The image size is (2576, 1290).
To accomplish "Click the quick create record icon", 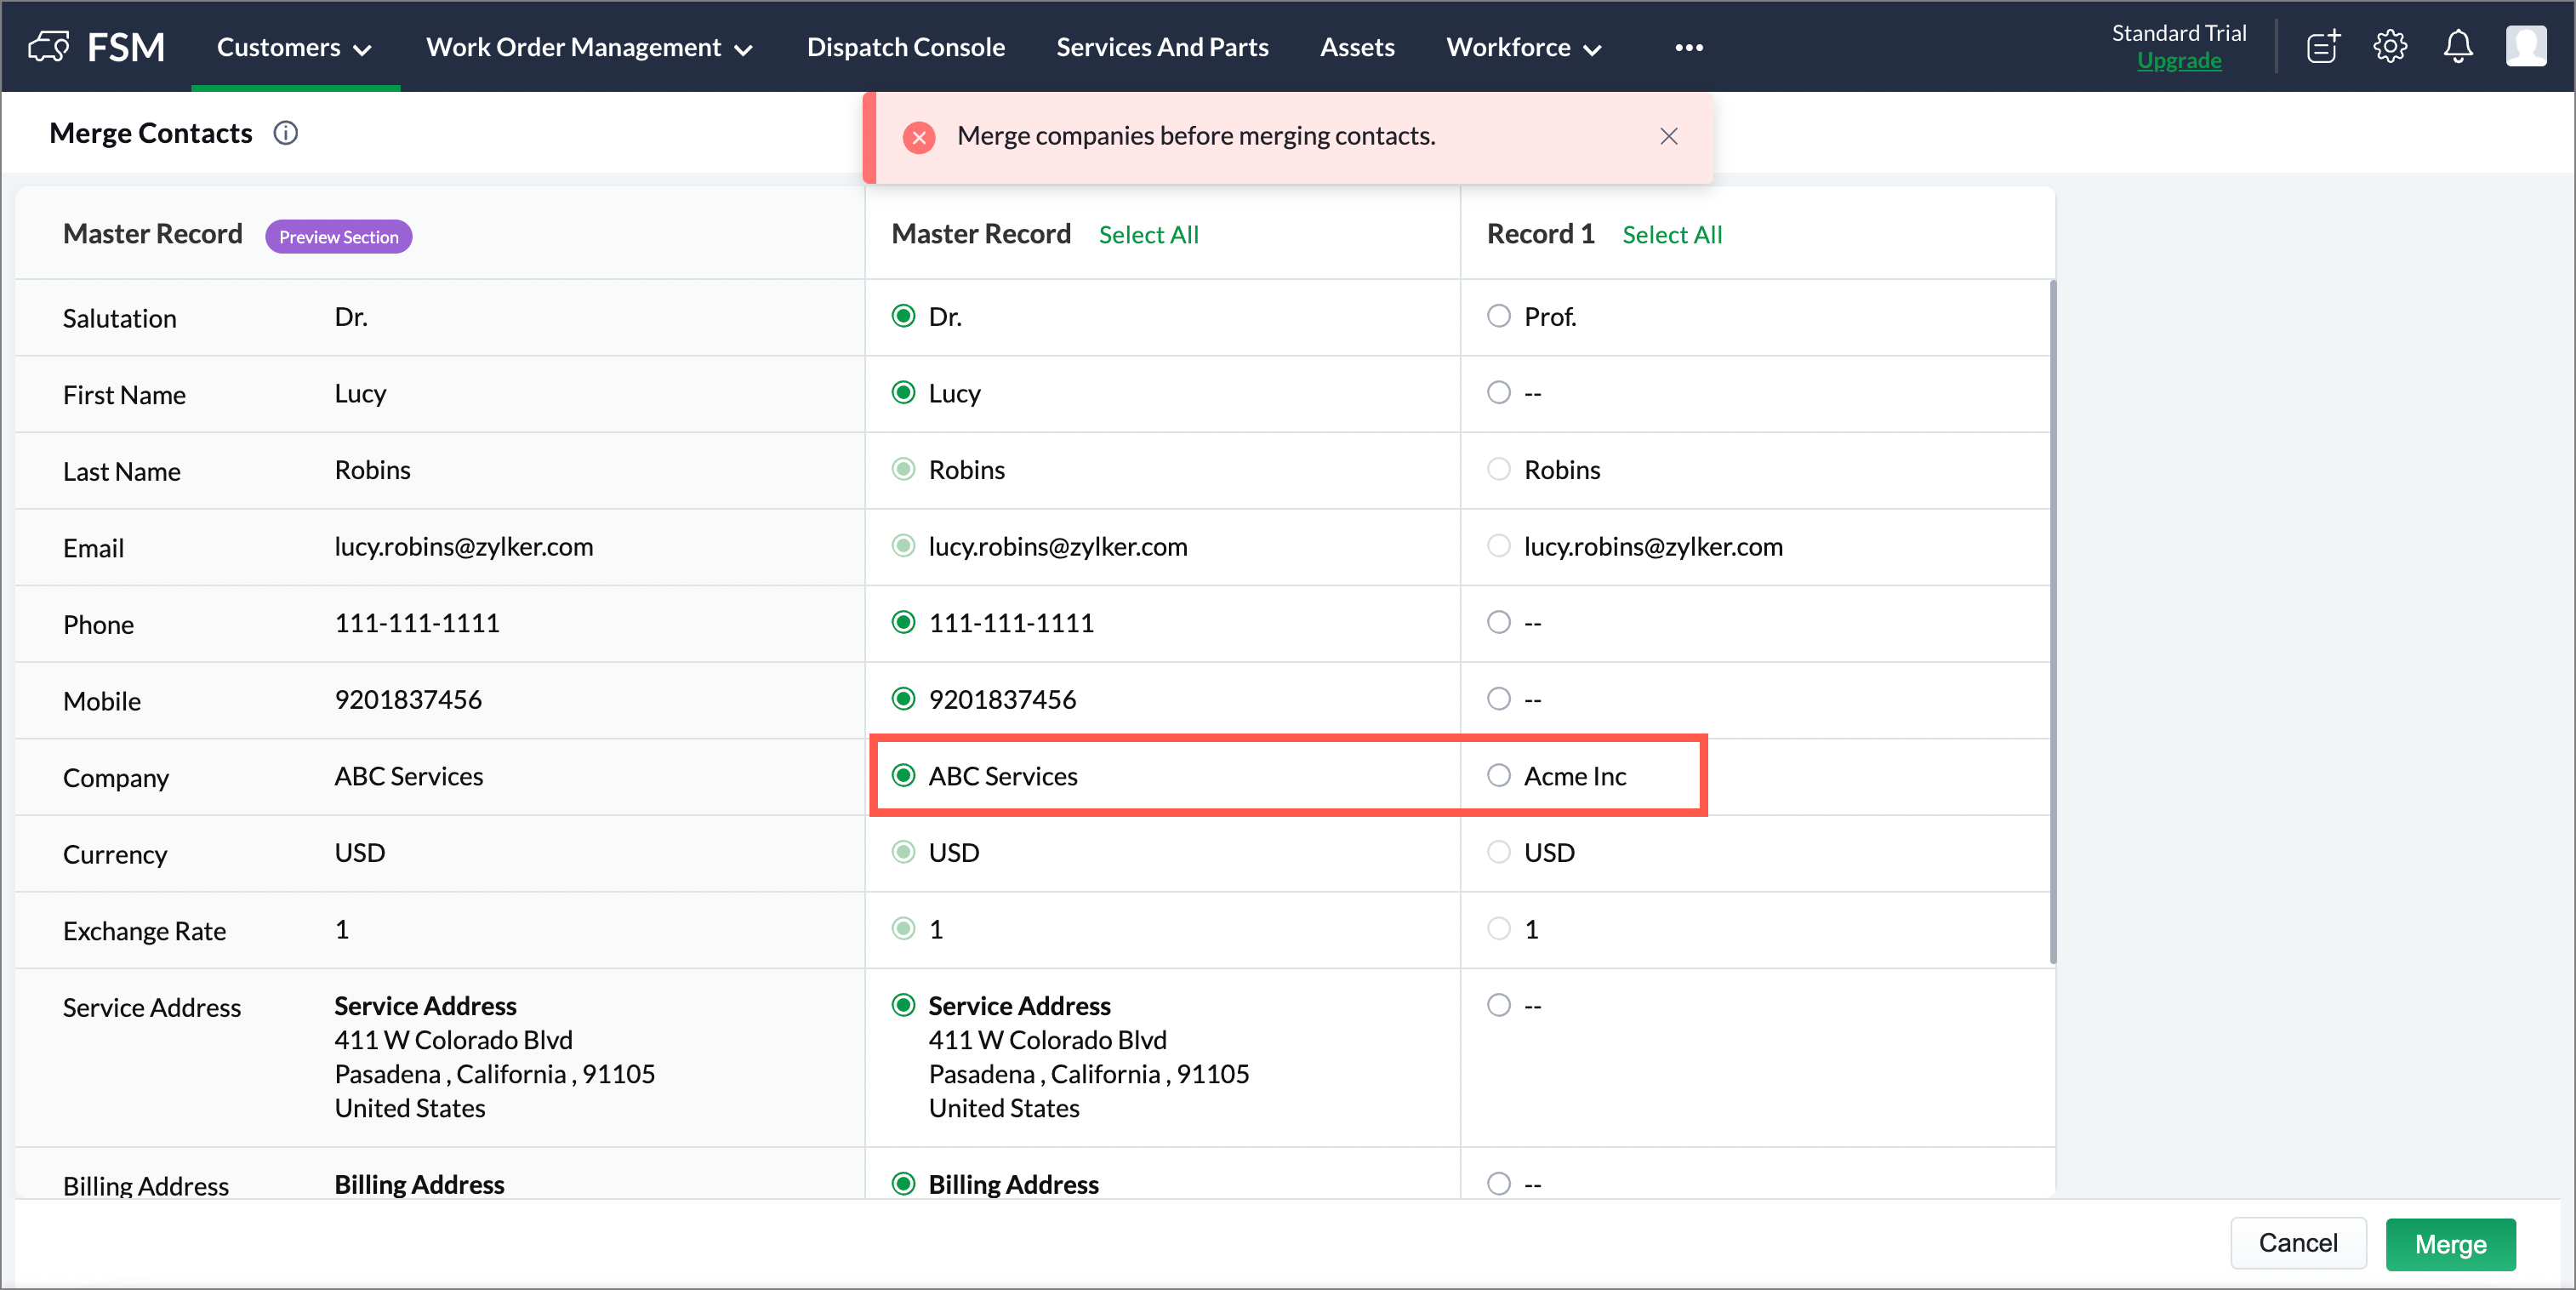I will [x=2322, y=46].
